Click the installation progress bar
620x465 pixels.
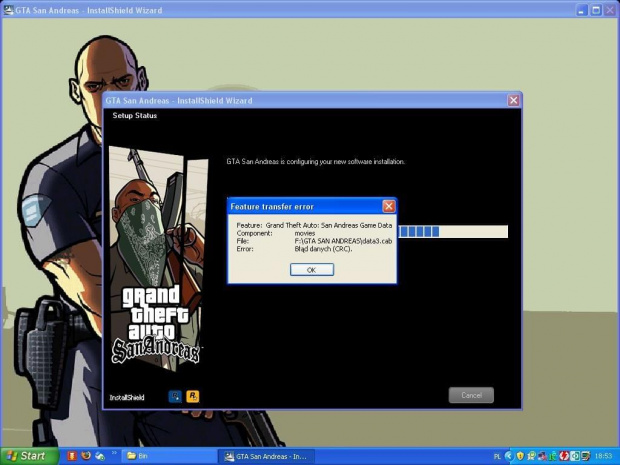tap(453, 232)
